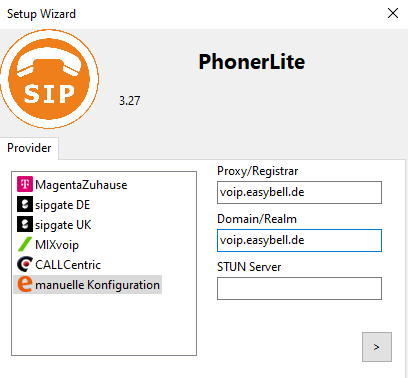This screenshot has height=378, width=408.
Task: Click the sipgate DE logo icon
Action: pyautogui.click(x=25, y=204)
